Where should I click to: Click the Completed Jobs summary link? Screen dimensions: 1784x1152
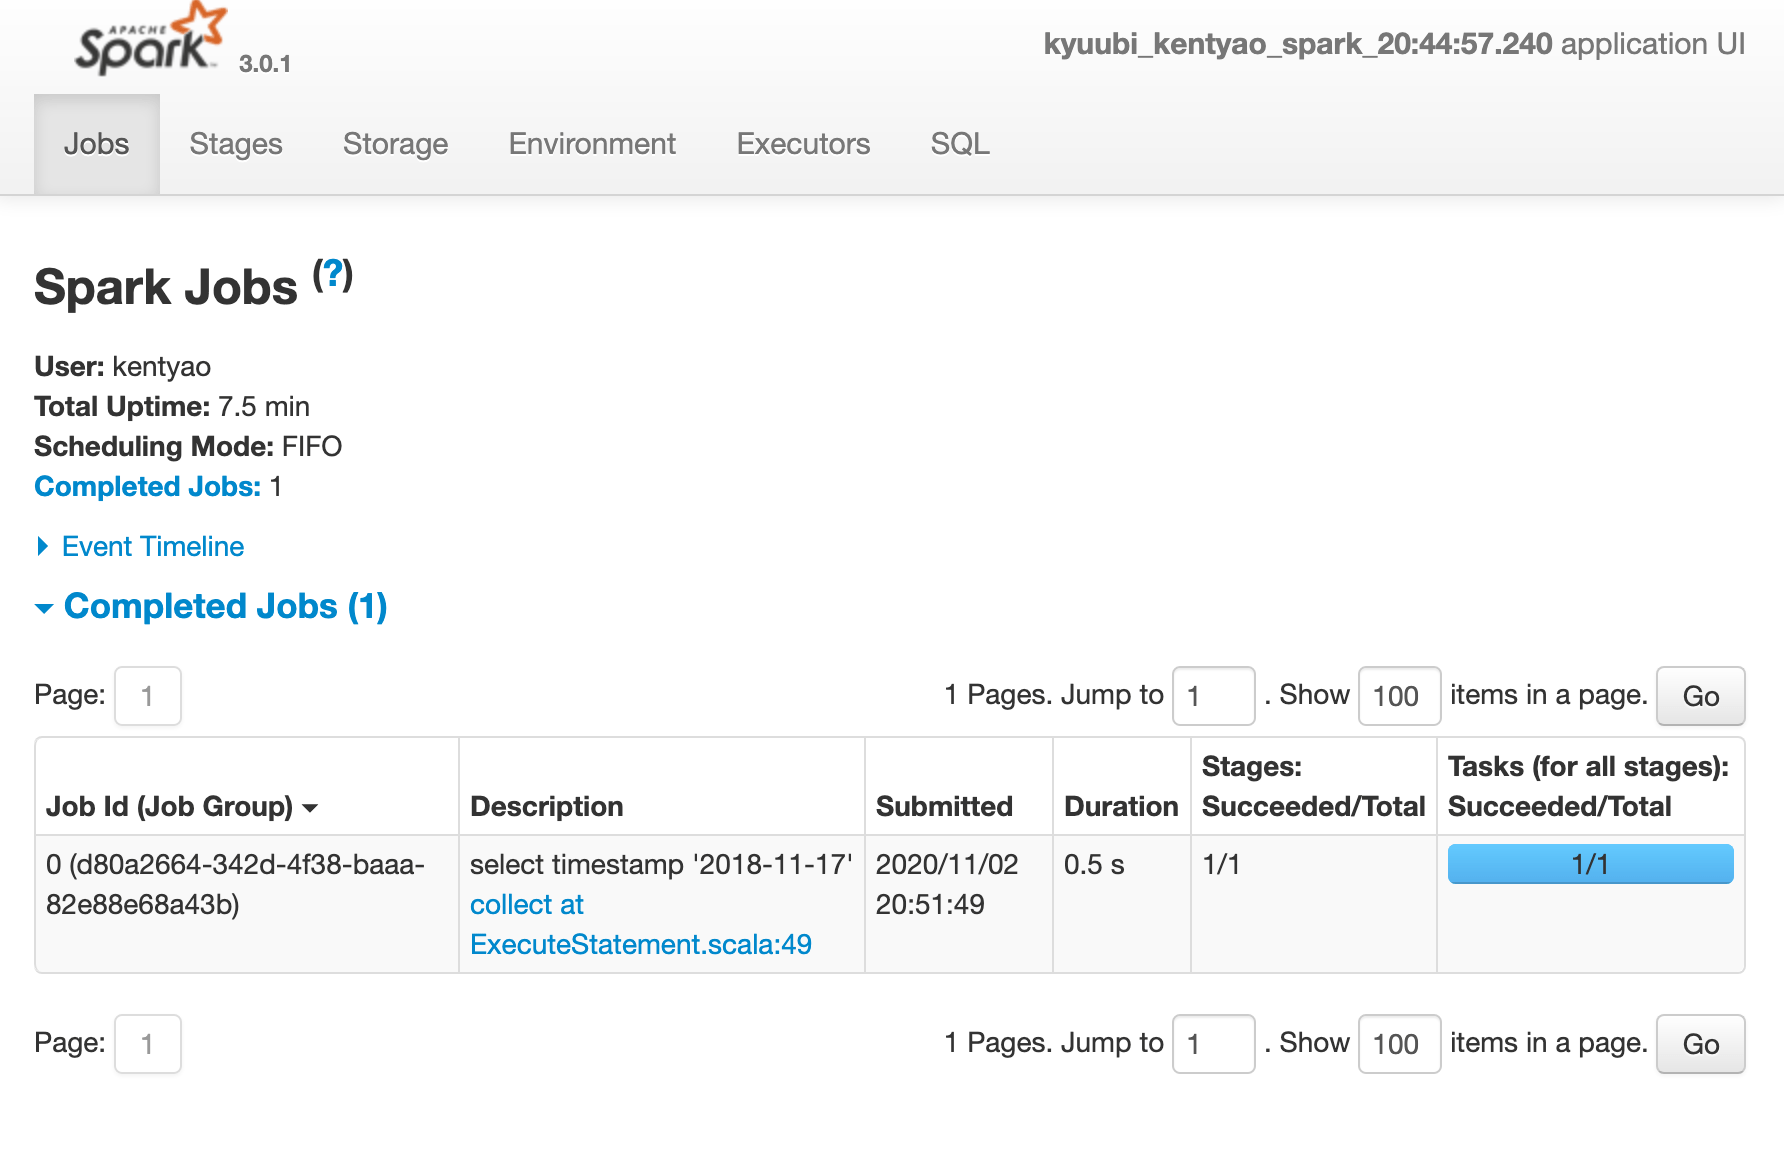click(147, 486)
